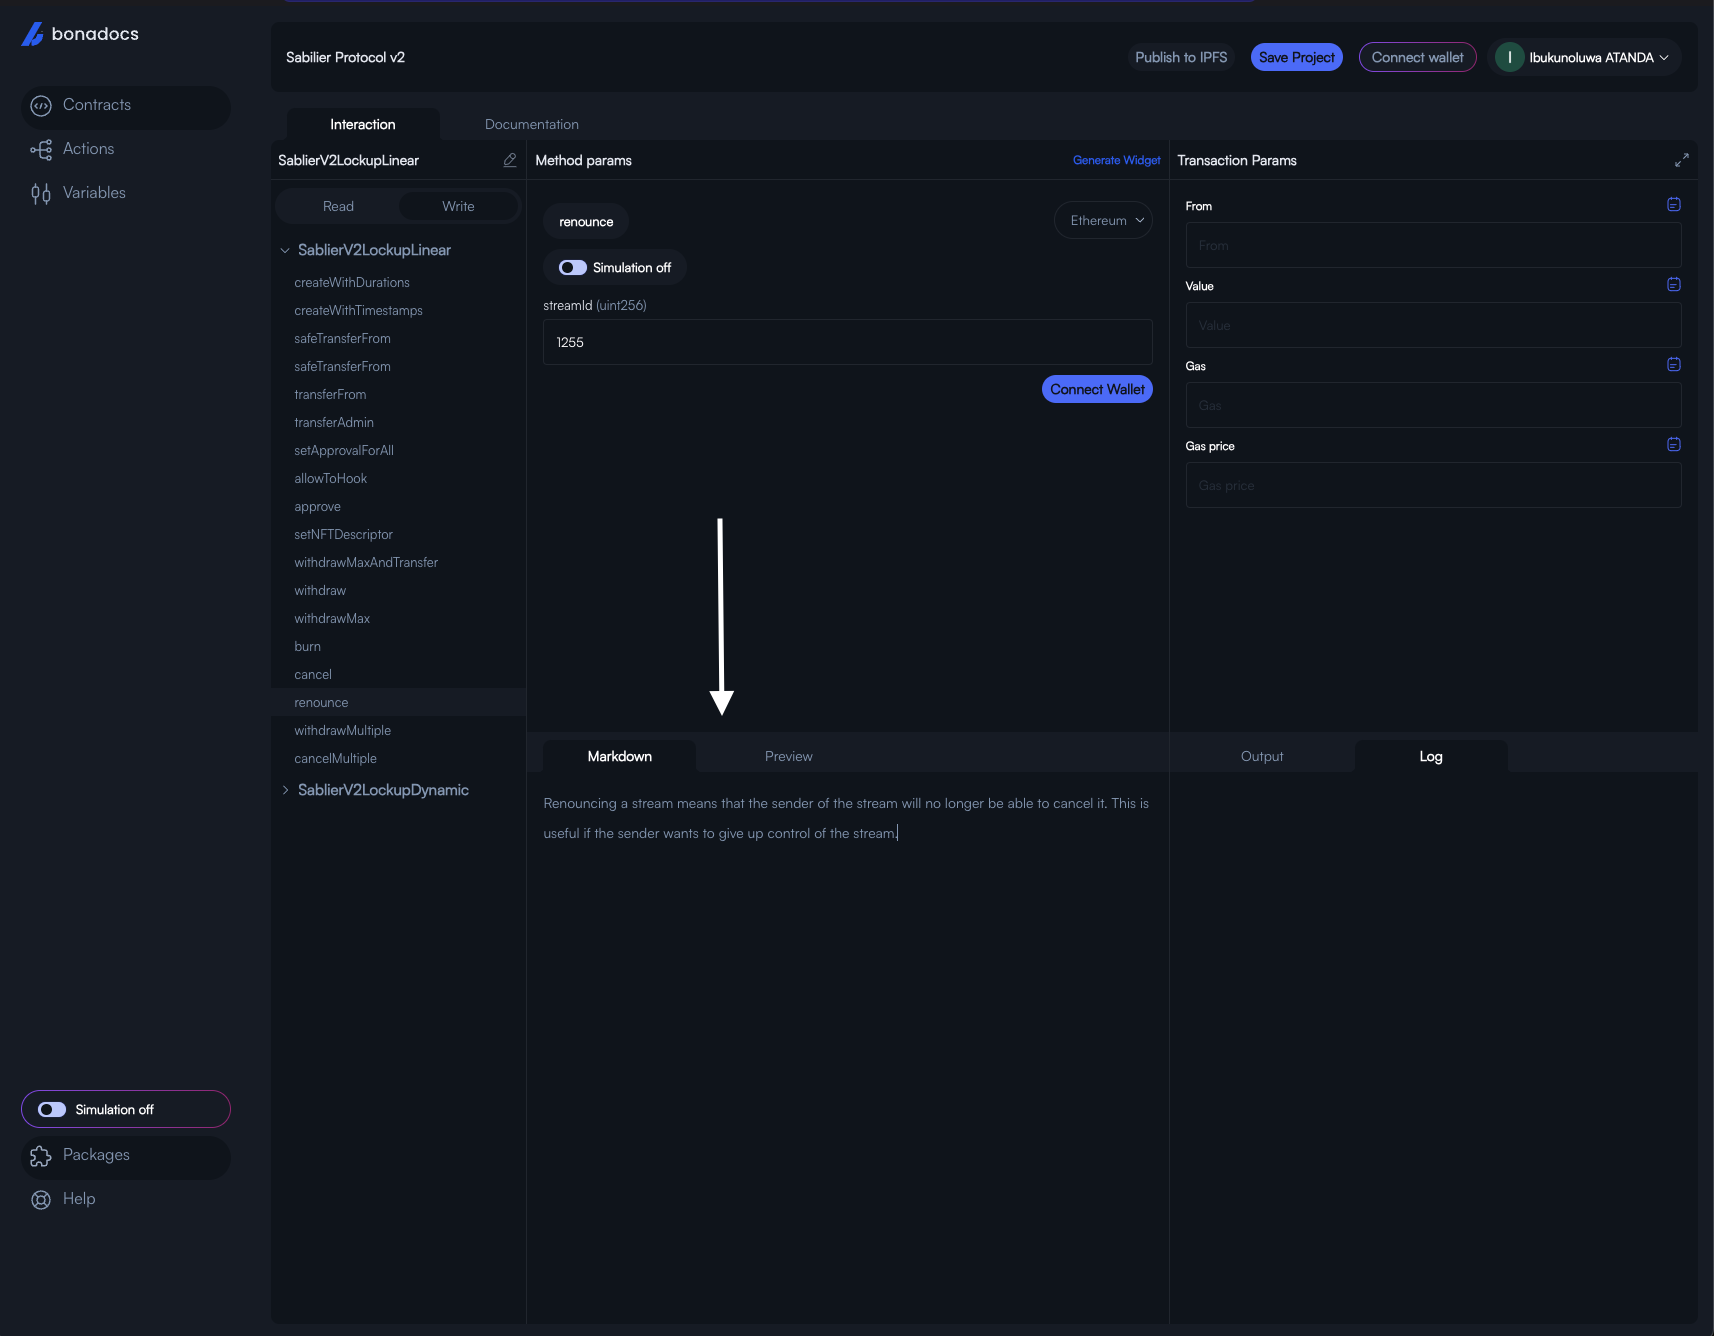1714x1336 pixels.
Task: Select createWithTimestamps method
Action: point(358,311)
